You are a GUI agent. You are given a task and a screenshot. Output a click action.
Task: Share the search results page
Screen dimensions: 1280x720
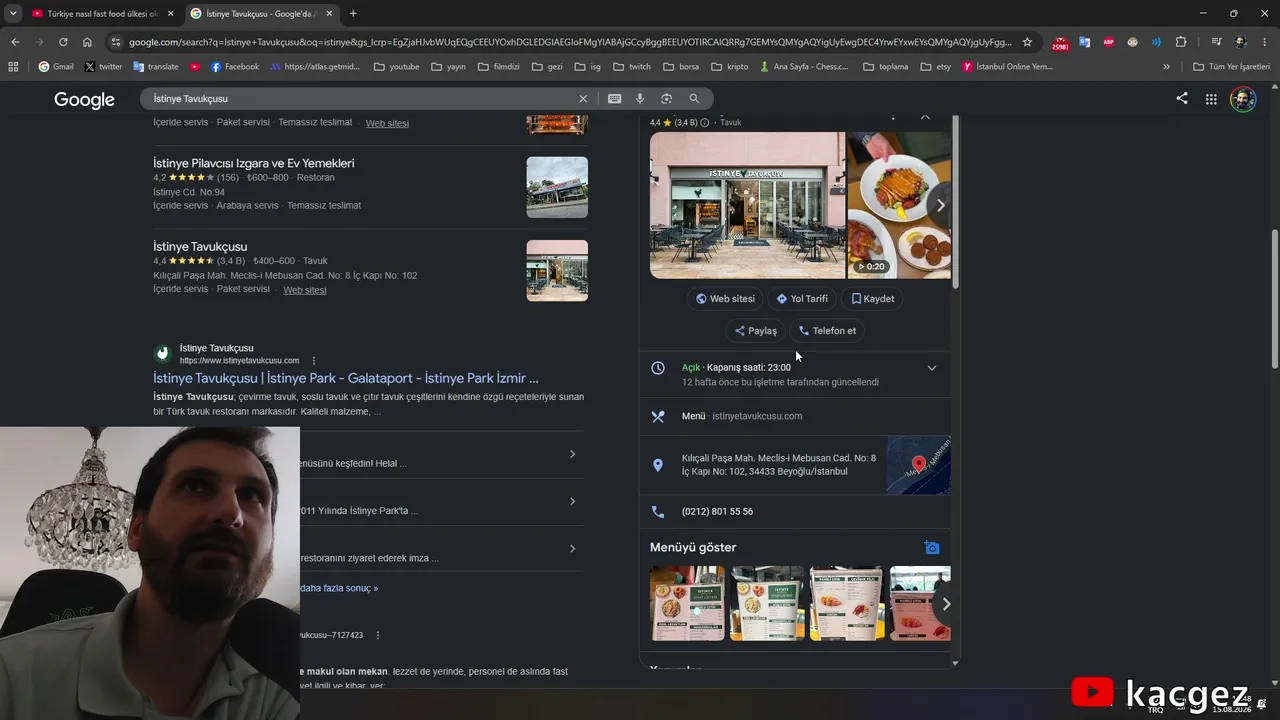pos(1182,99)
